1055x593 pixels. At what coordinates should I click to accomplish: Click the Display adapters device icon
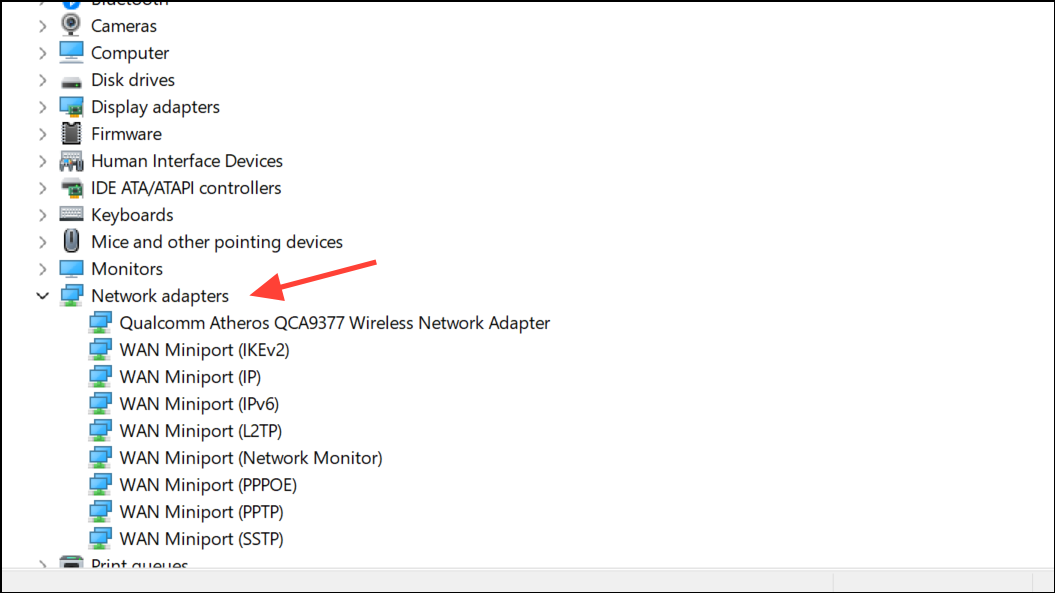point(72,106)
